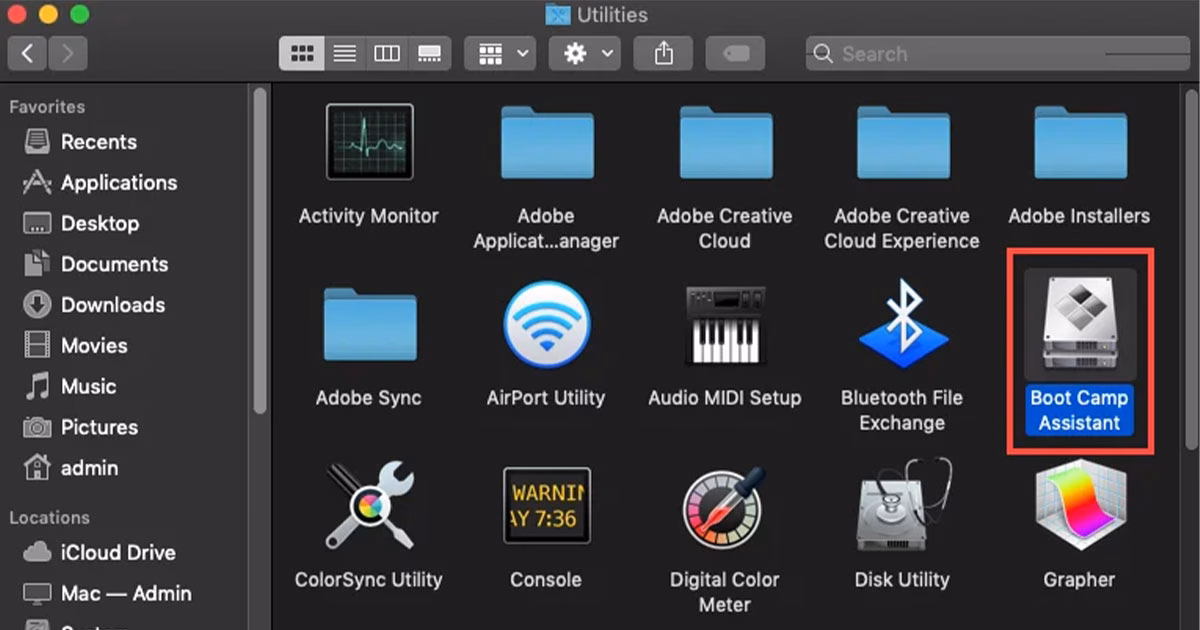Launch ColorSync Utility
The image size is (1200, 630).
click(369, 506)
